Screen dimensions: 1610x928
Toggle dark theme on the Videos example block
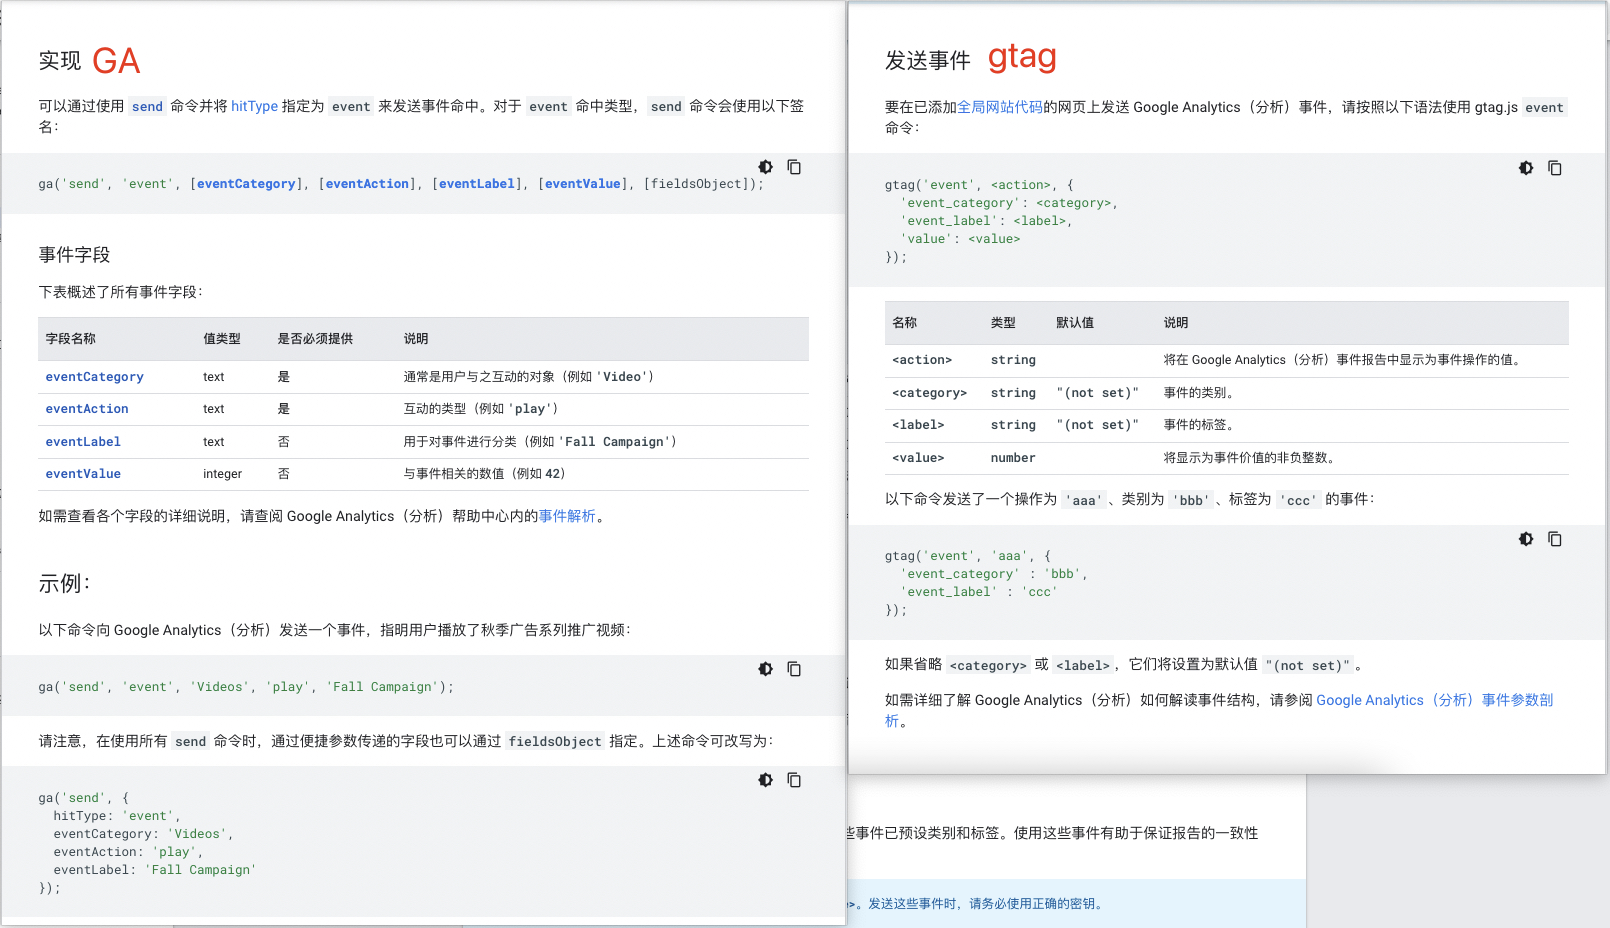coord(765,669)
